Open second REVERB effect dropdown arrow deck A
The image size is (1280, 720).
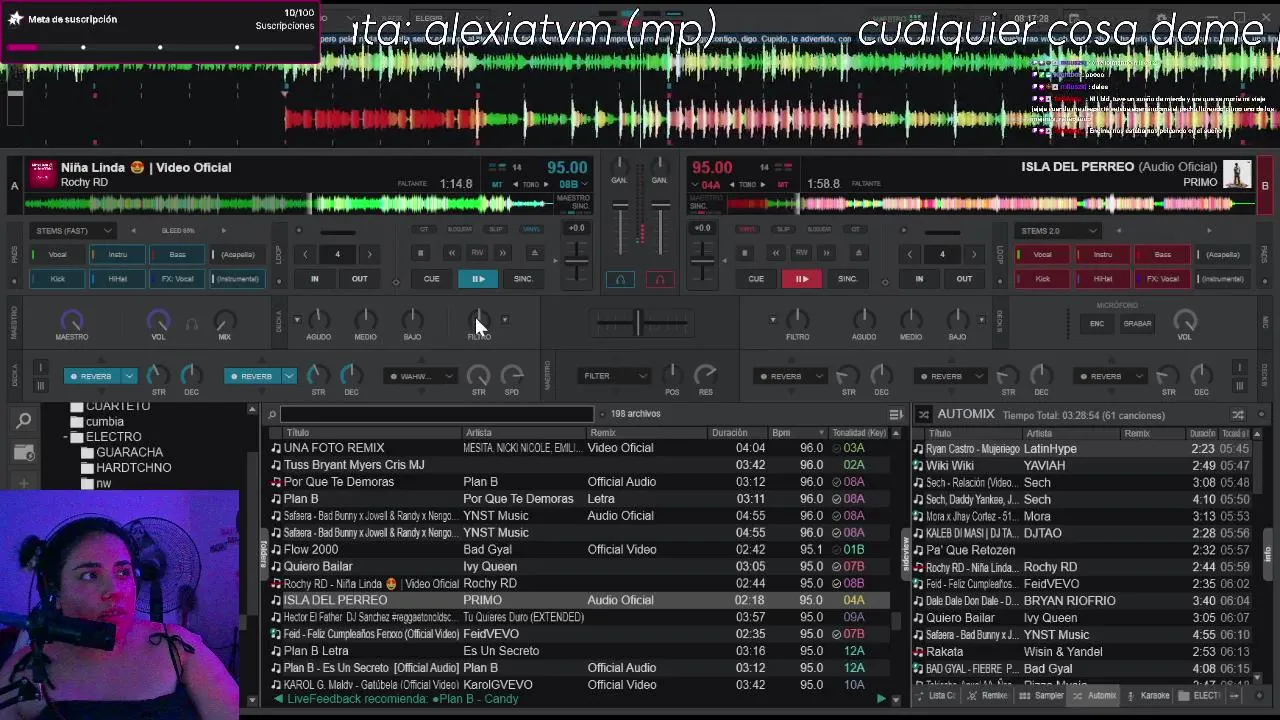pyautogui.click(x=288, y=376)
